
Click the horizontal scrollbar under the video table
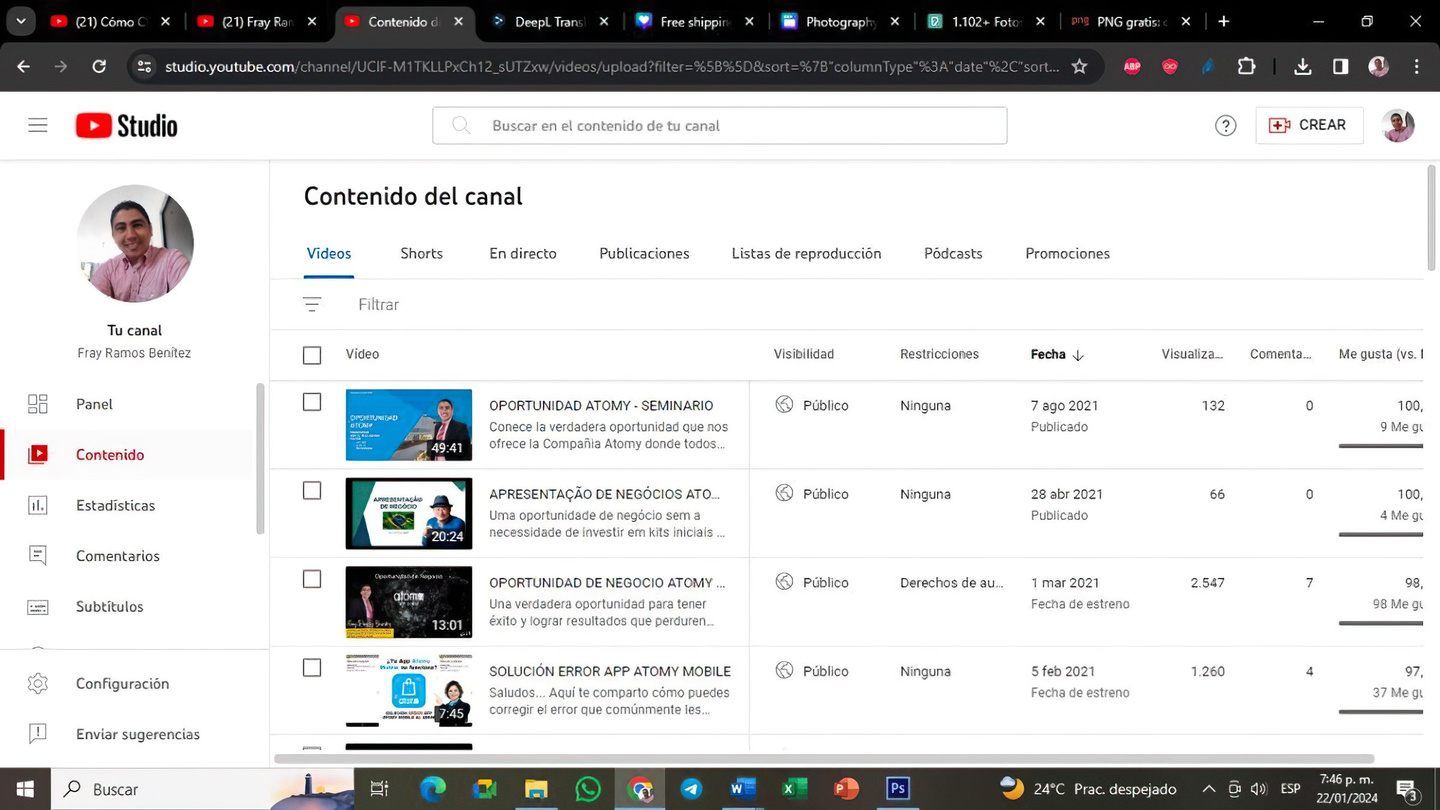click(x=824, y=759)
